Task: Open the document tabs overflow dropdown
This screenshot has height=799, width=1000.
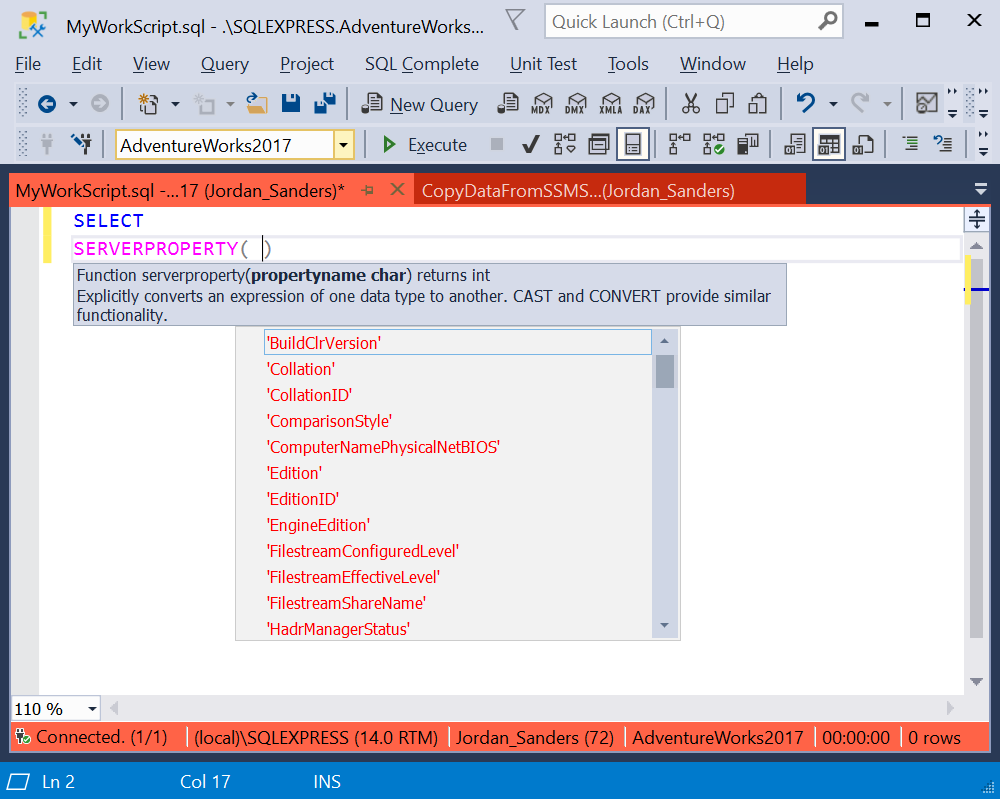Action: pos(981,189)
